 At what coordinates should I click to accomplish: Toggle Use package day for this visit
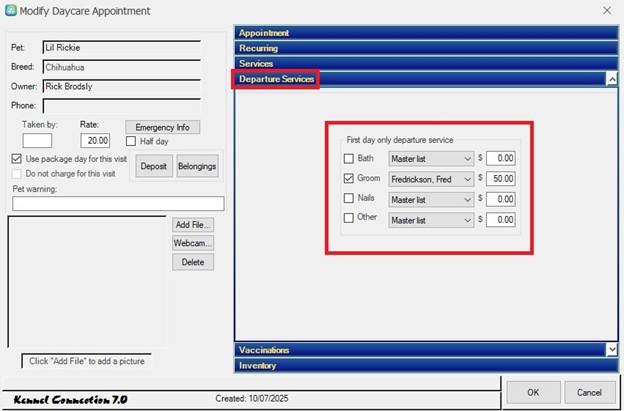[16, 159]
